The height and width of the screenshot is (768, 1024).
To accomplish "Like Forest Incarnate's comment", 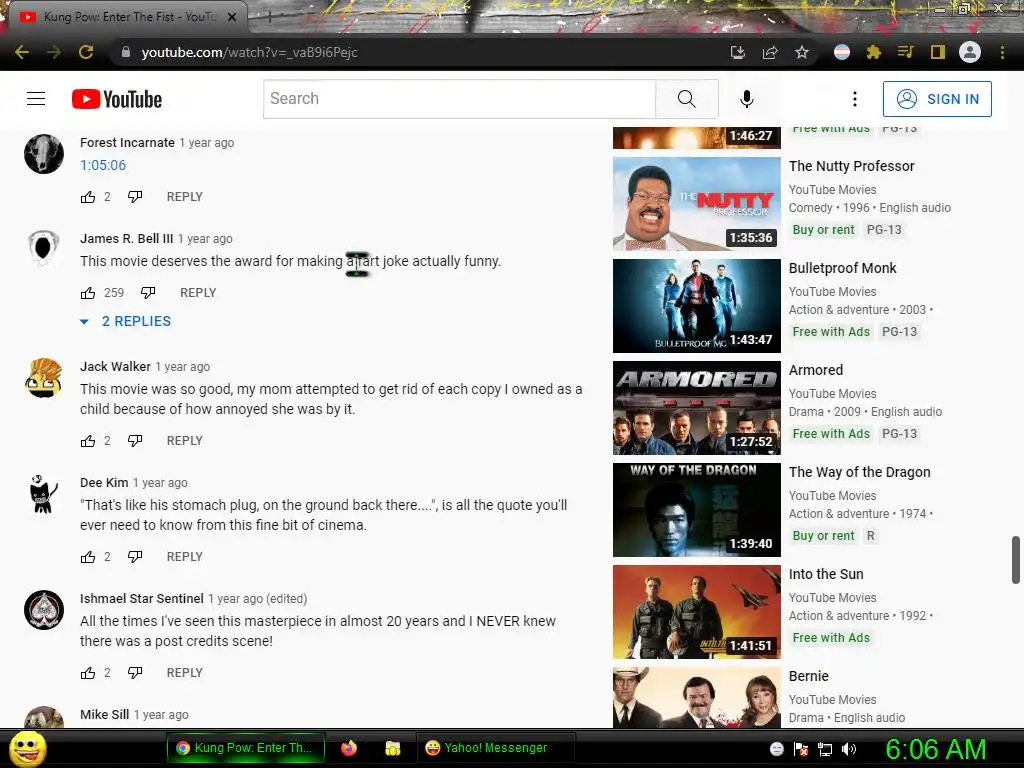I will tap(88, 197).
